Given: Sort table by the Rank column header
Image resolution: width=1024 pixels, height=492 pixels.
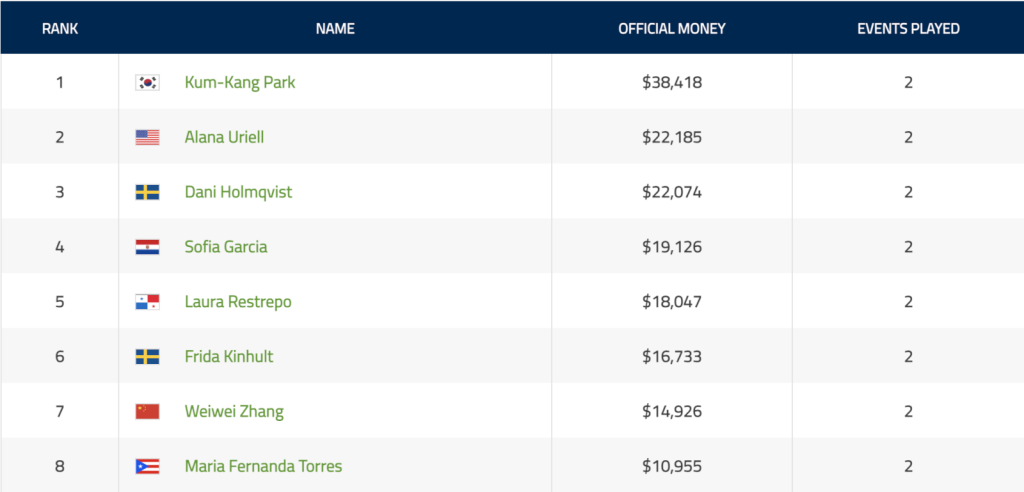Looking at the screenshot, I should coord(60,29).
